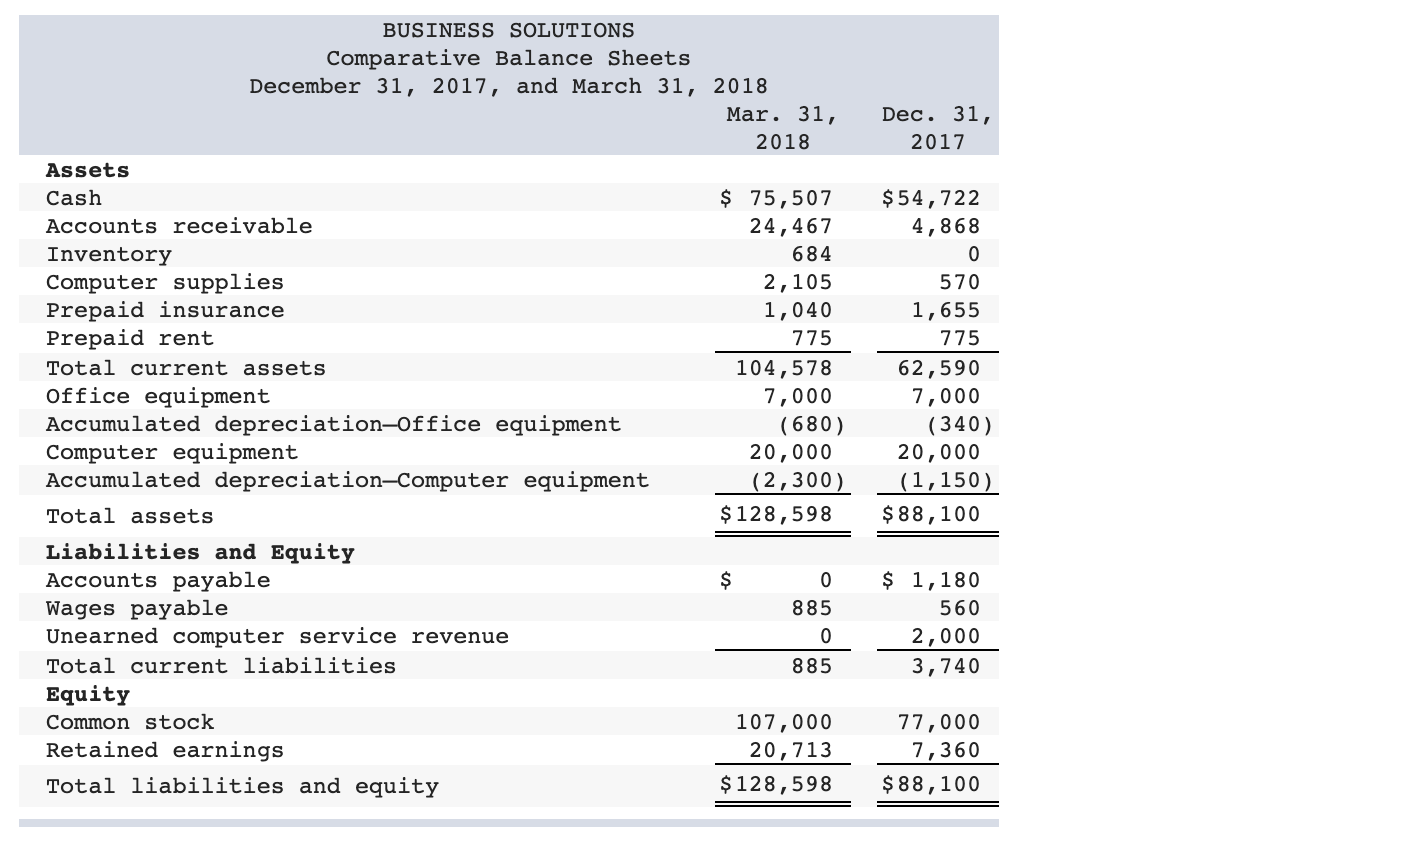Click the 'Total current liabilities' row label
Viewport: 1417px width, 859px height.
pos(221,666)
